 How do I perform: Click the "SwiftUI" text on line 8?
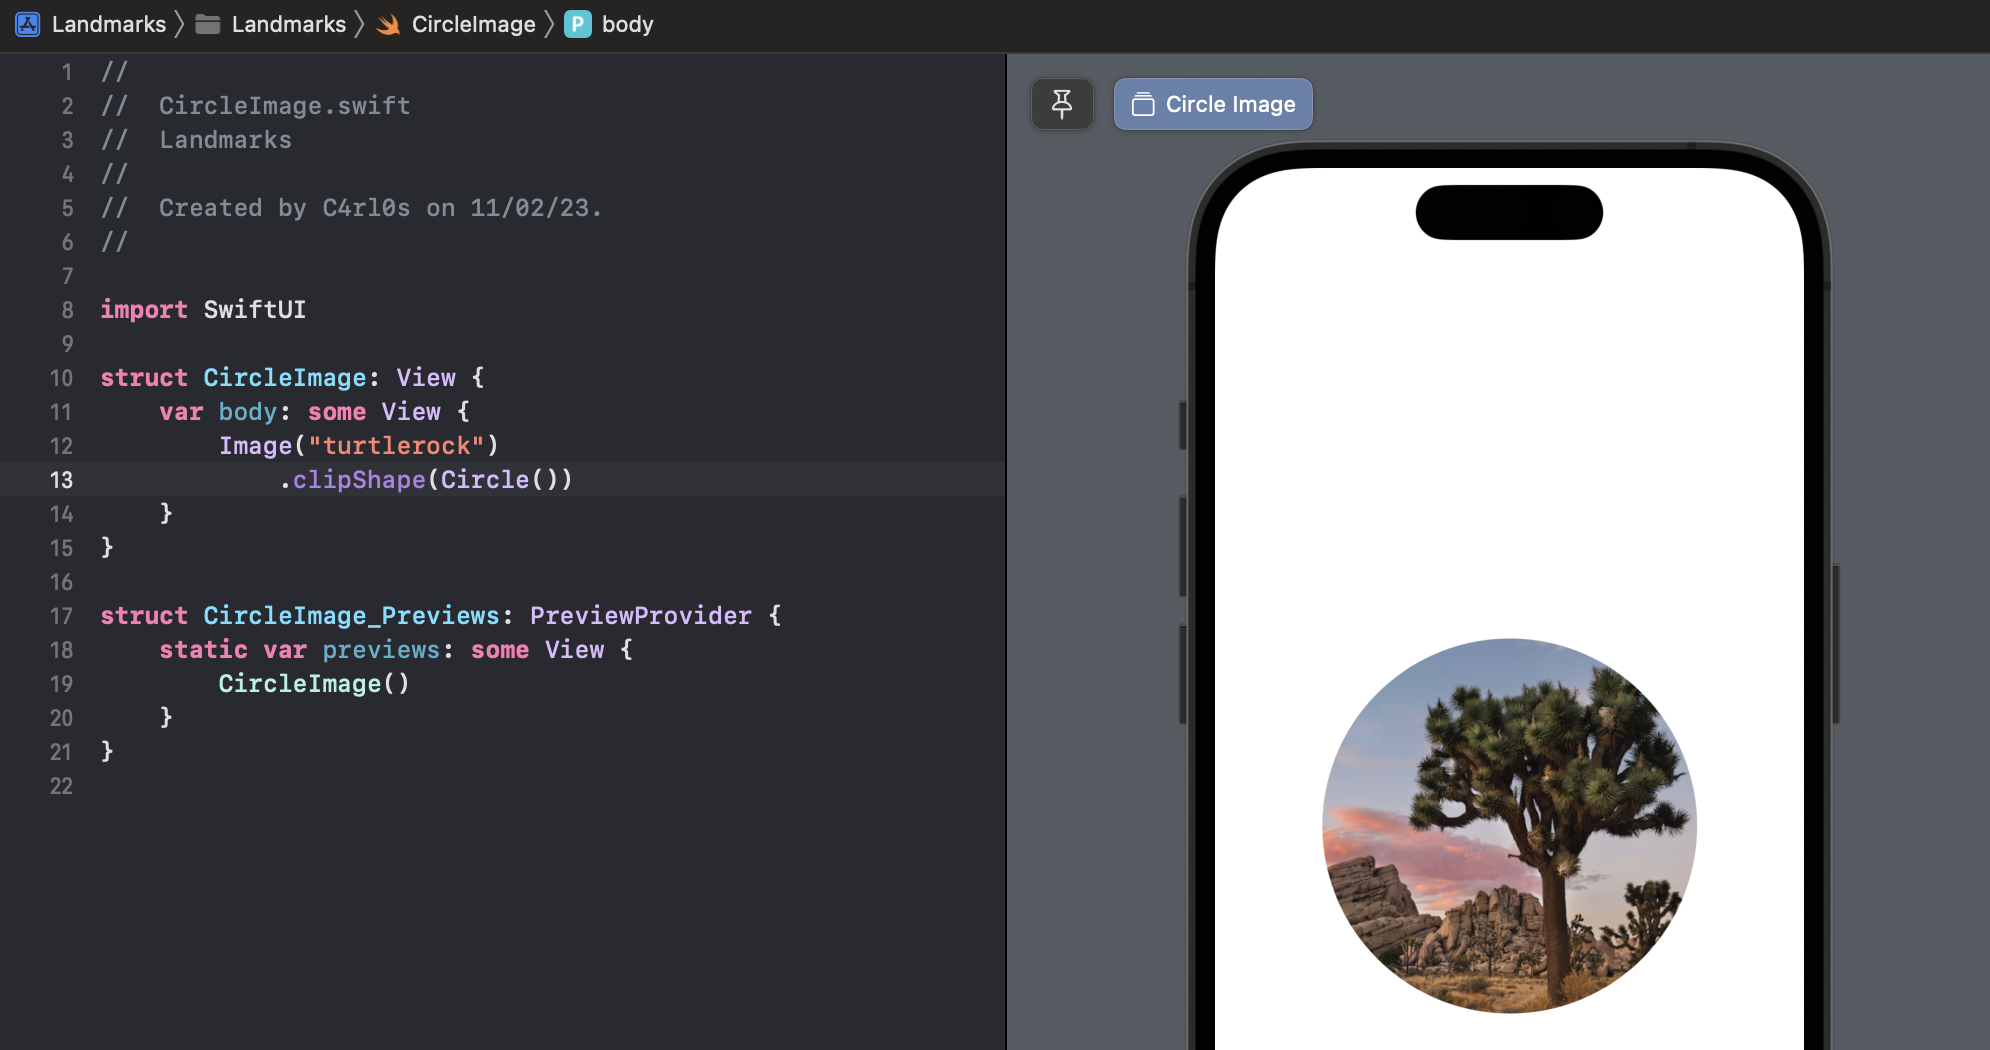click(x=255, y=310)
